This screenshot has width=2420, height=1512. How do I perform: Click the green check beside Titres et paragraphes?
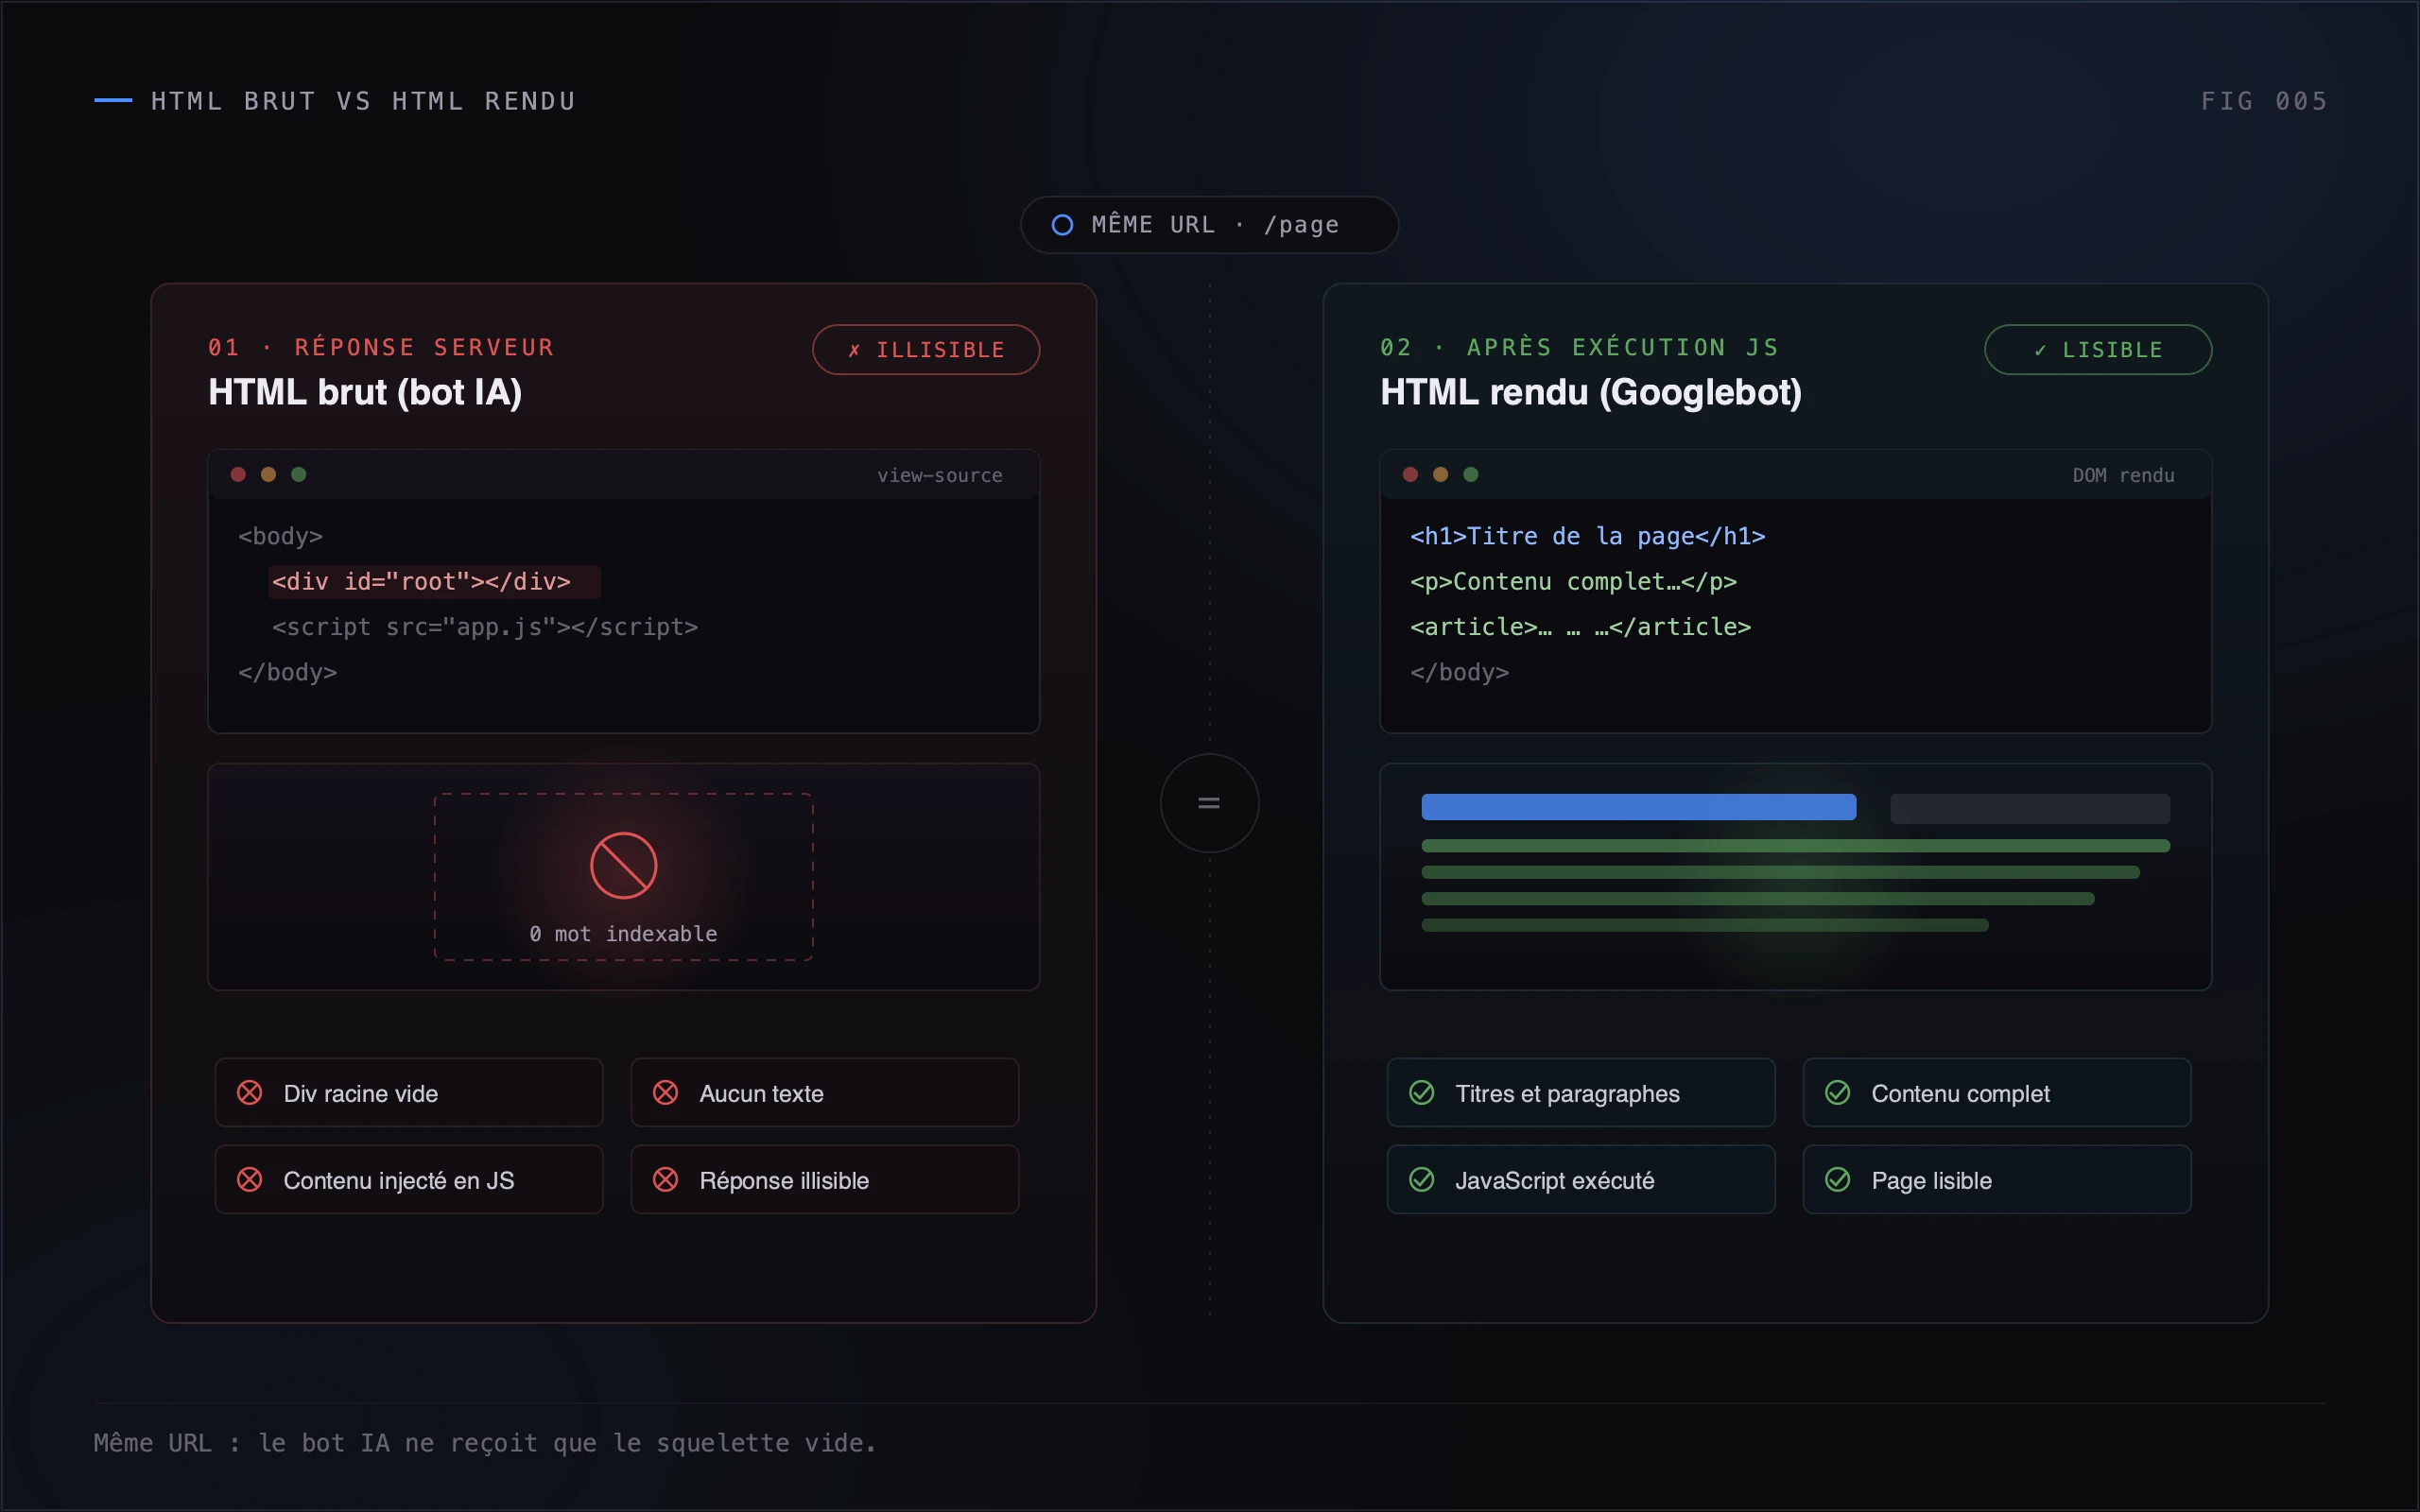pyautogui.click(x=1421, y=1093)
